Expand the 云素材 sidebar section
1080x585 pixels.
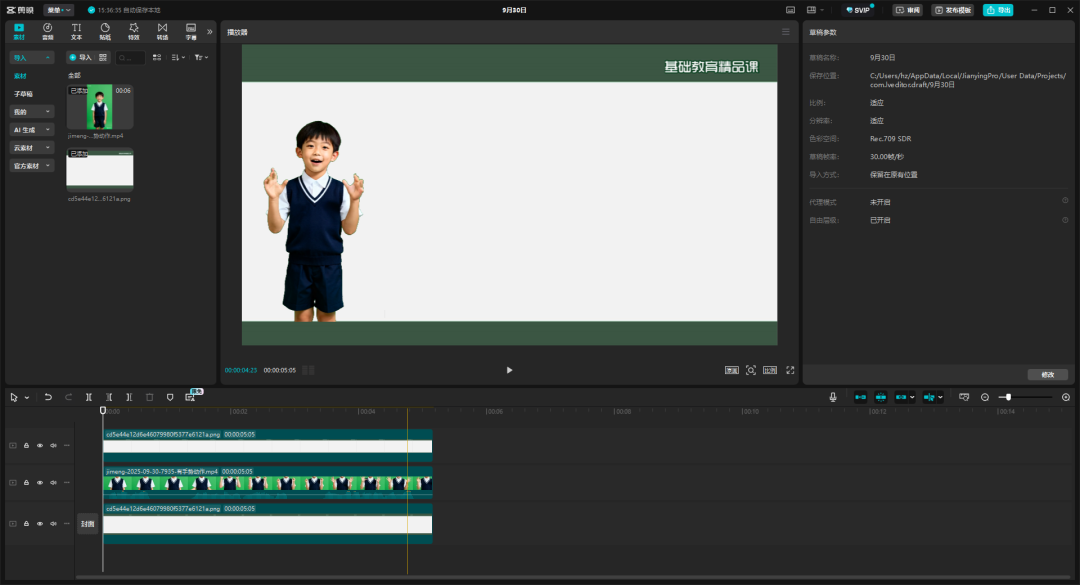click(32, 147)
